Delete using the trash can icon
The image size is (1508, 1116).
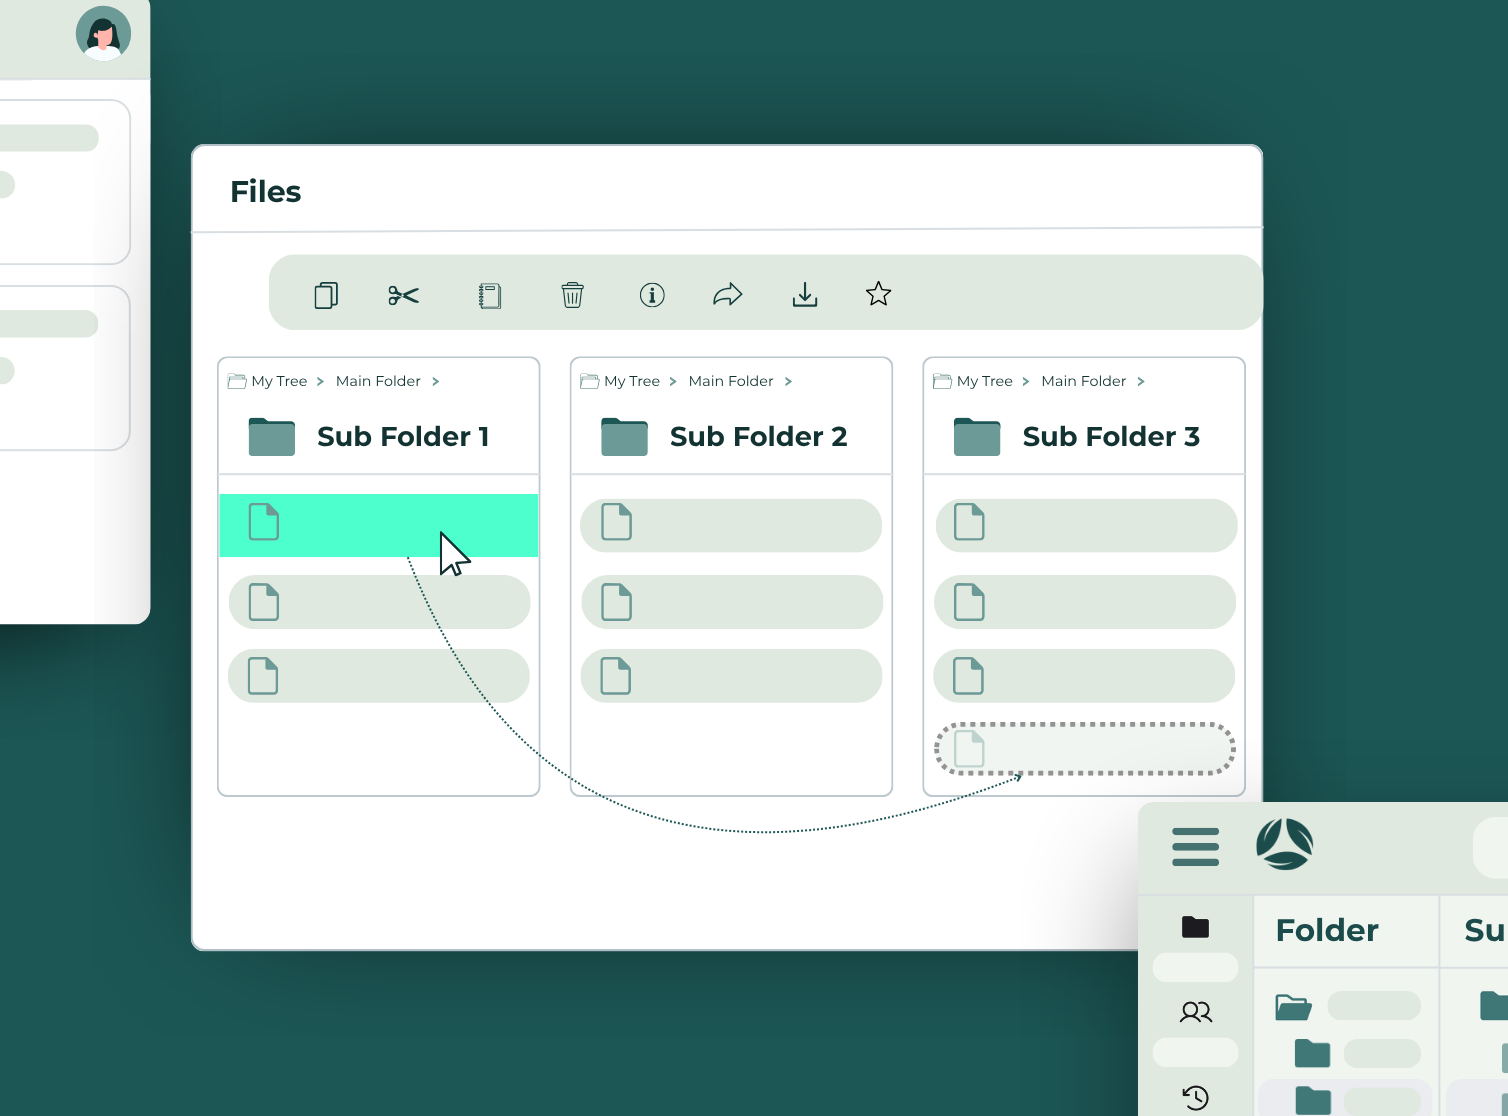(572, 295)
